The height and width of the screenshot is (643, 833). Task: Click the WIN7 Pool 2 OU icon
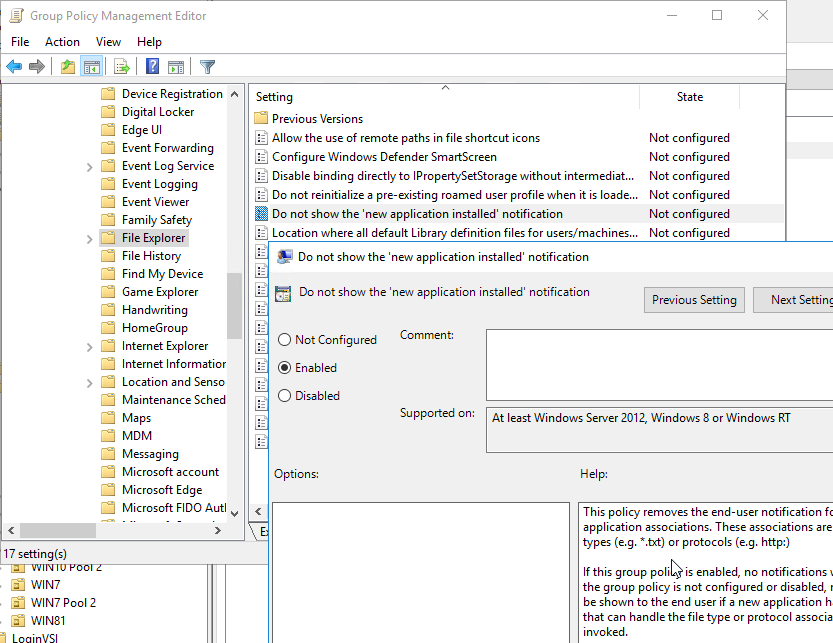pos(18,603)
